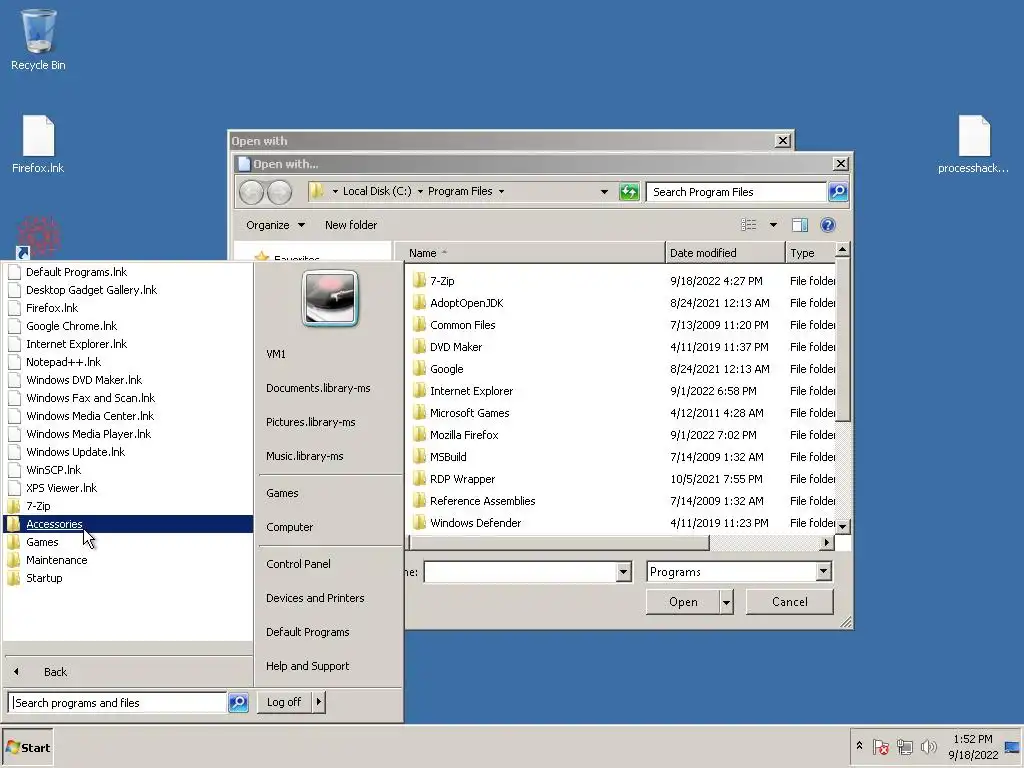Select the Firefox.lnk desktop file icon
The height and width of the screenshot is (768, 1024).
38,136
